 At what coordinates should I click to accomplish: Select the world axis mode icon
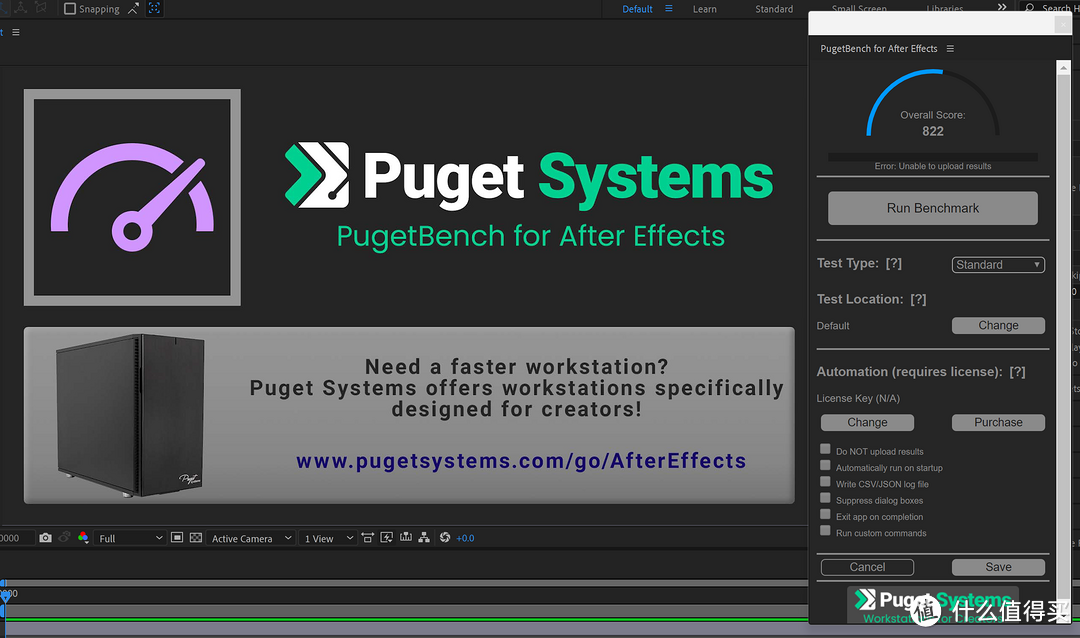coord(21,8)
